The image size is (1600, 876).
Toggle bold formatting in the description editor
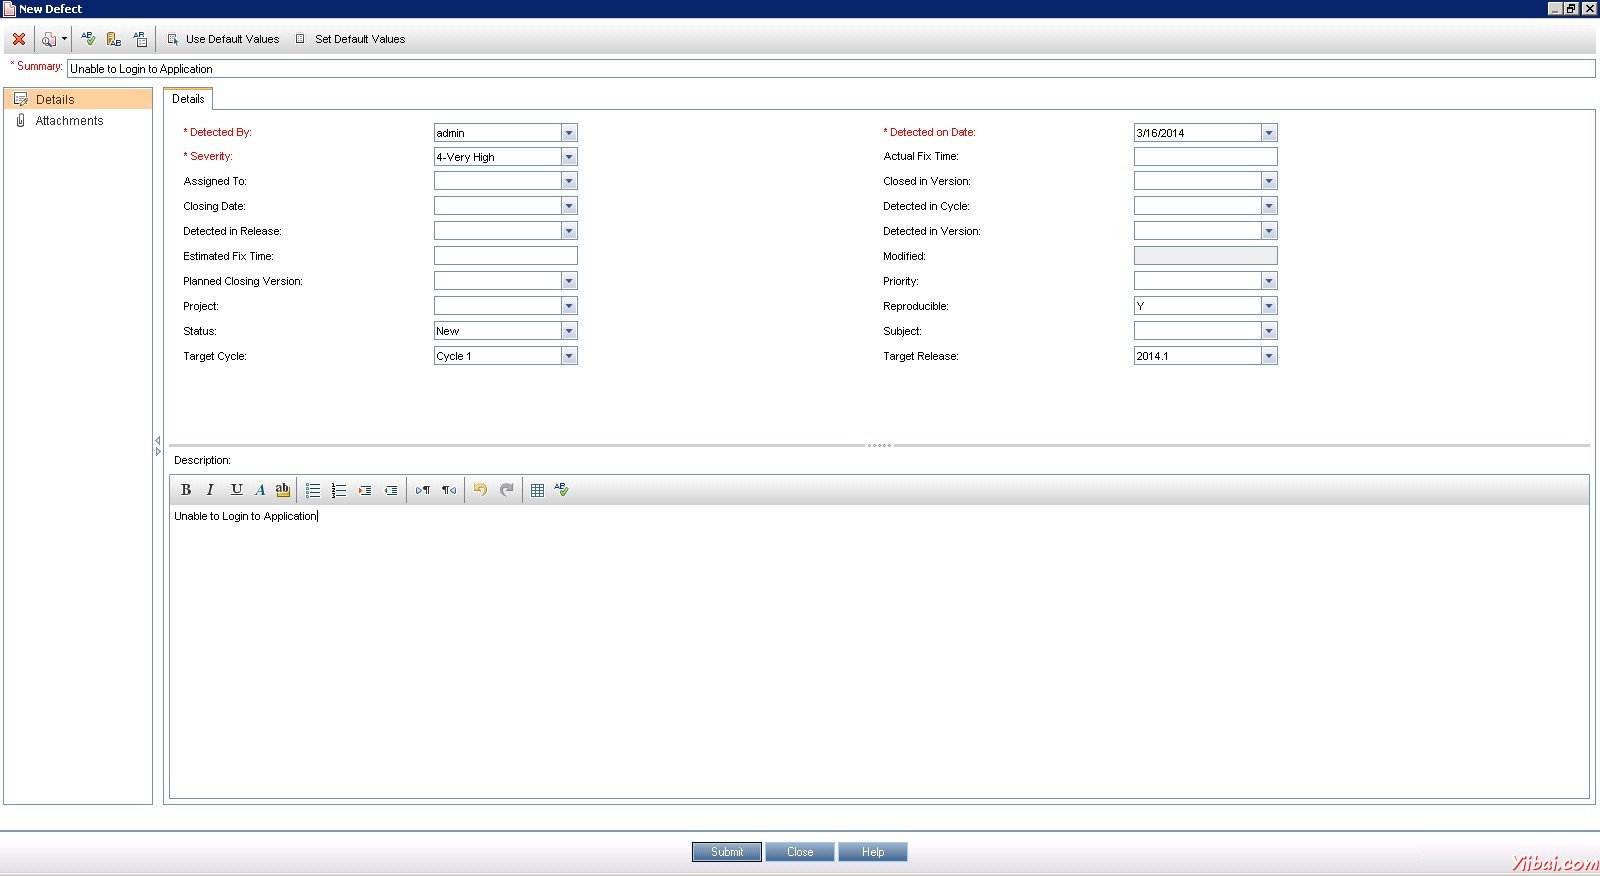[186, 490]
